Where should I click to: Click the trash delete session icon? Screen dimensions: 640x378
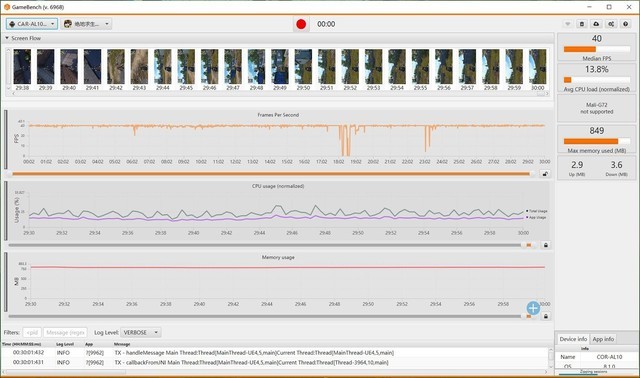[x=582, y=24]
